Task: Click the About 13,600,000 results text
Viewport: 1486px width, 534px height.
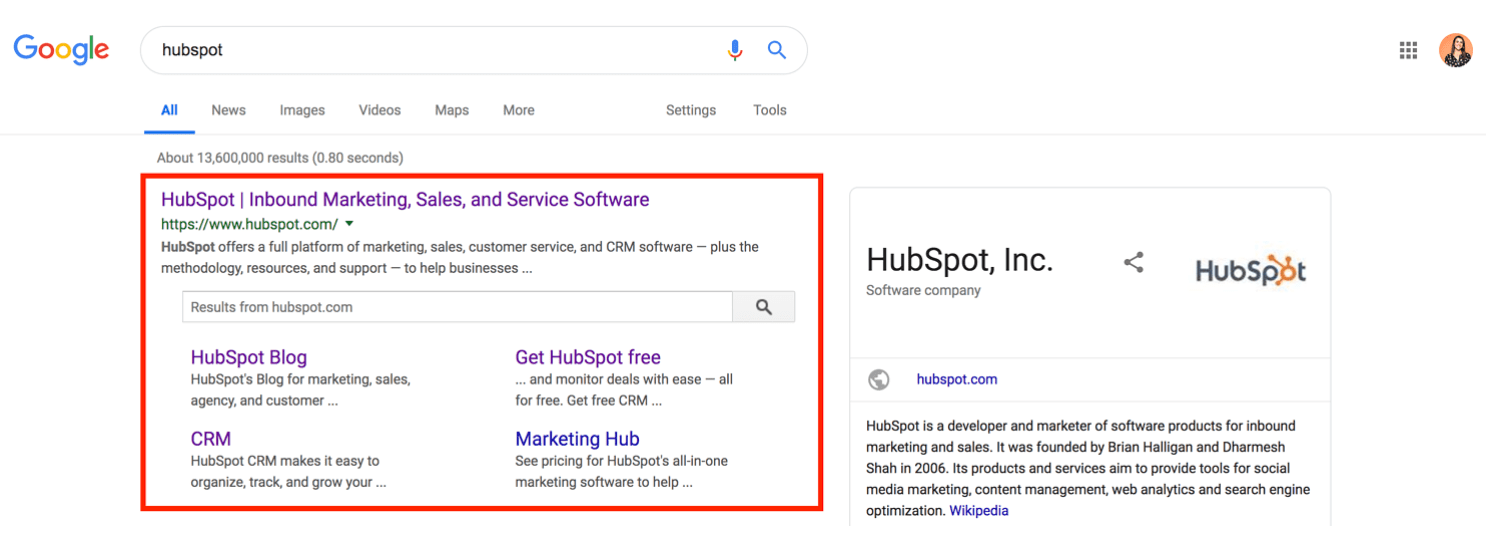Action: point(280,158)
